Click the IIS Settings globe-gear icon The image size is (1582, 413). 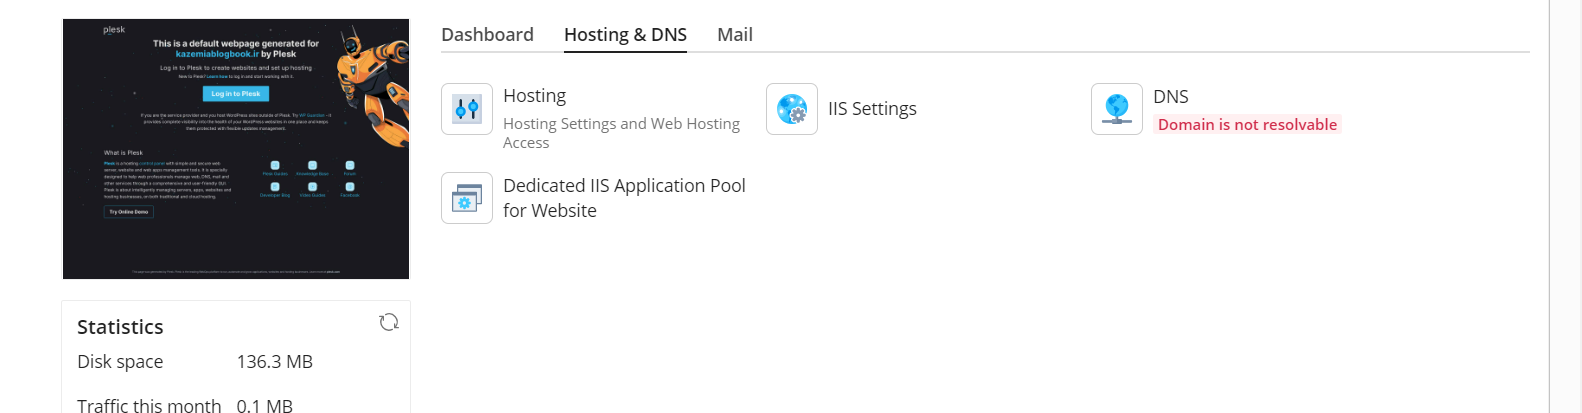(x=792, y=109)
